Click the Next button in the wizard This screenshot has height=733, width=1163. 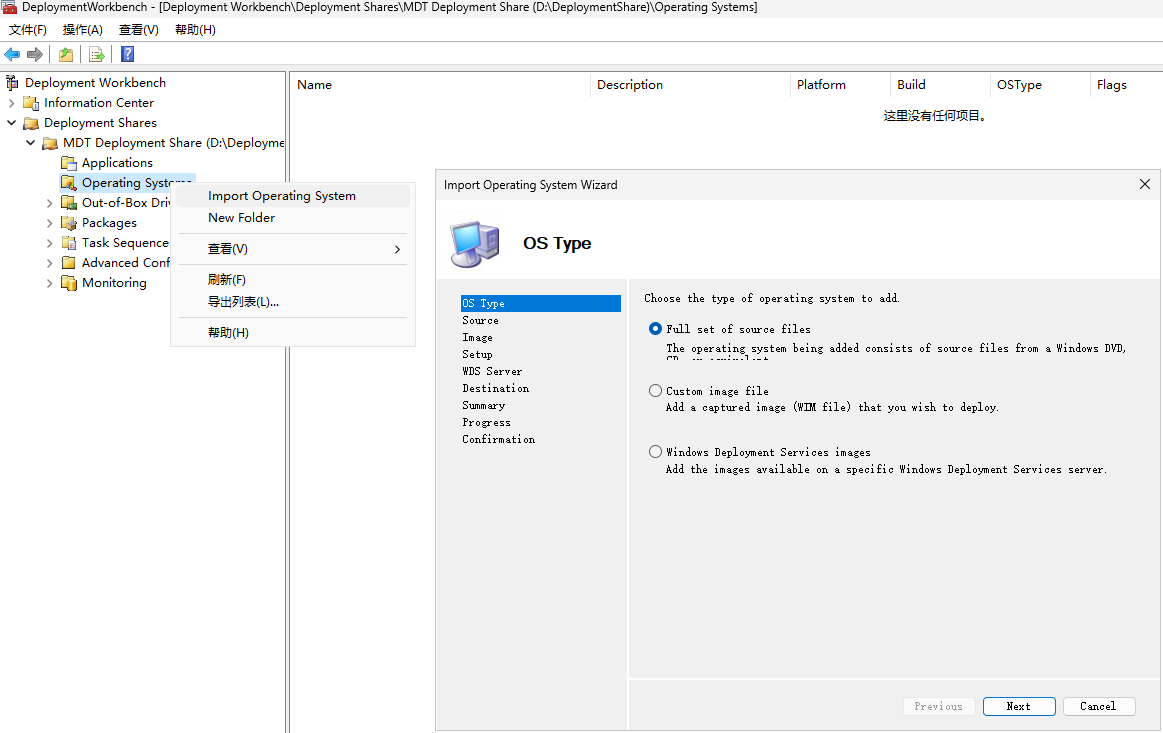click(x=1018, y=706)
